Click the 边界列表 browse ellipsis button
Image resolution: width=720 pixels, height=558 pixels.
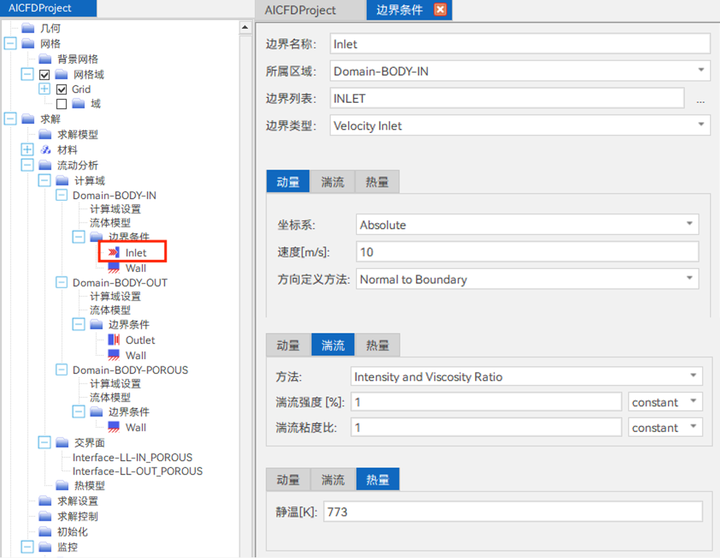pos(700,99)
